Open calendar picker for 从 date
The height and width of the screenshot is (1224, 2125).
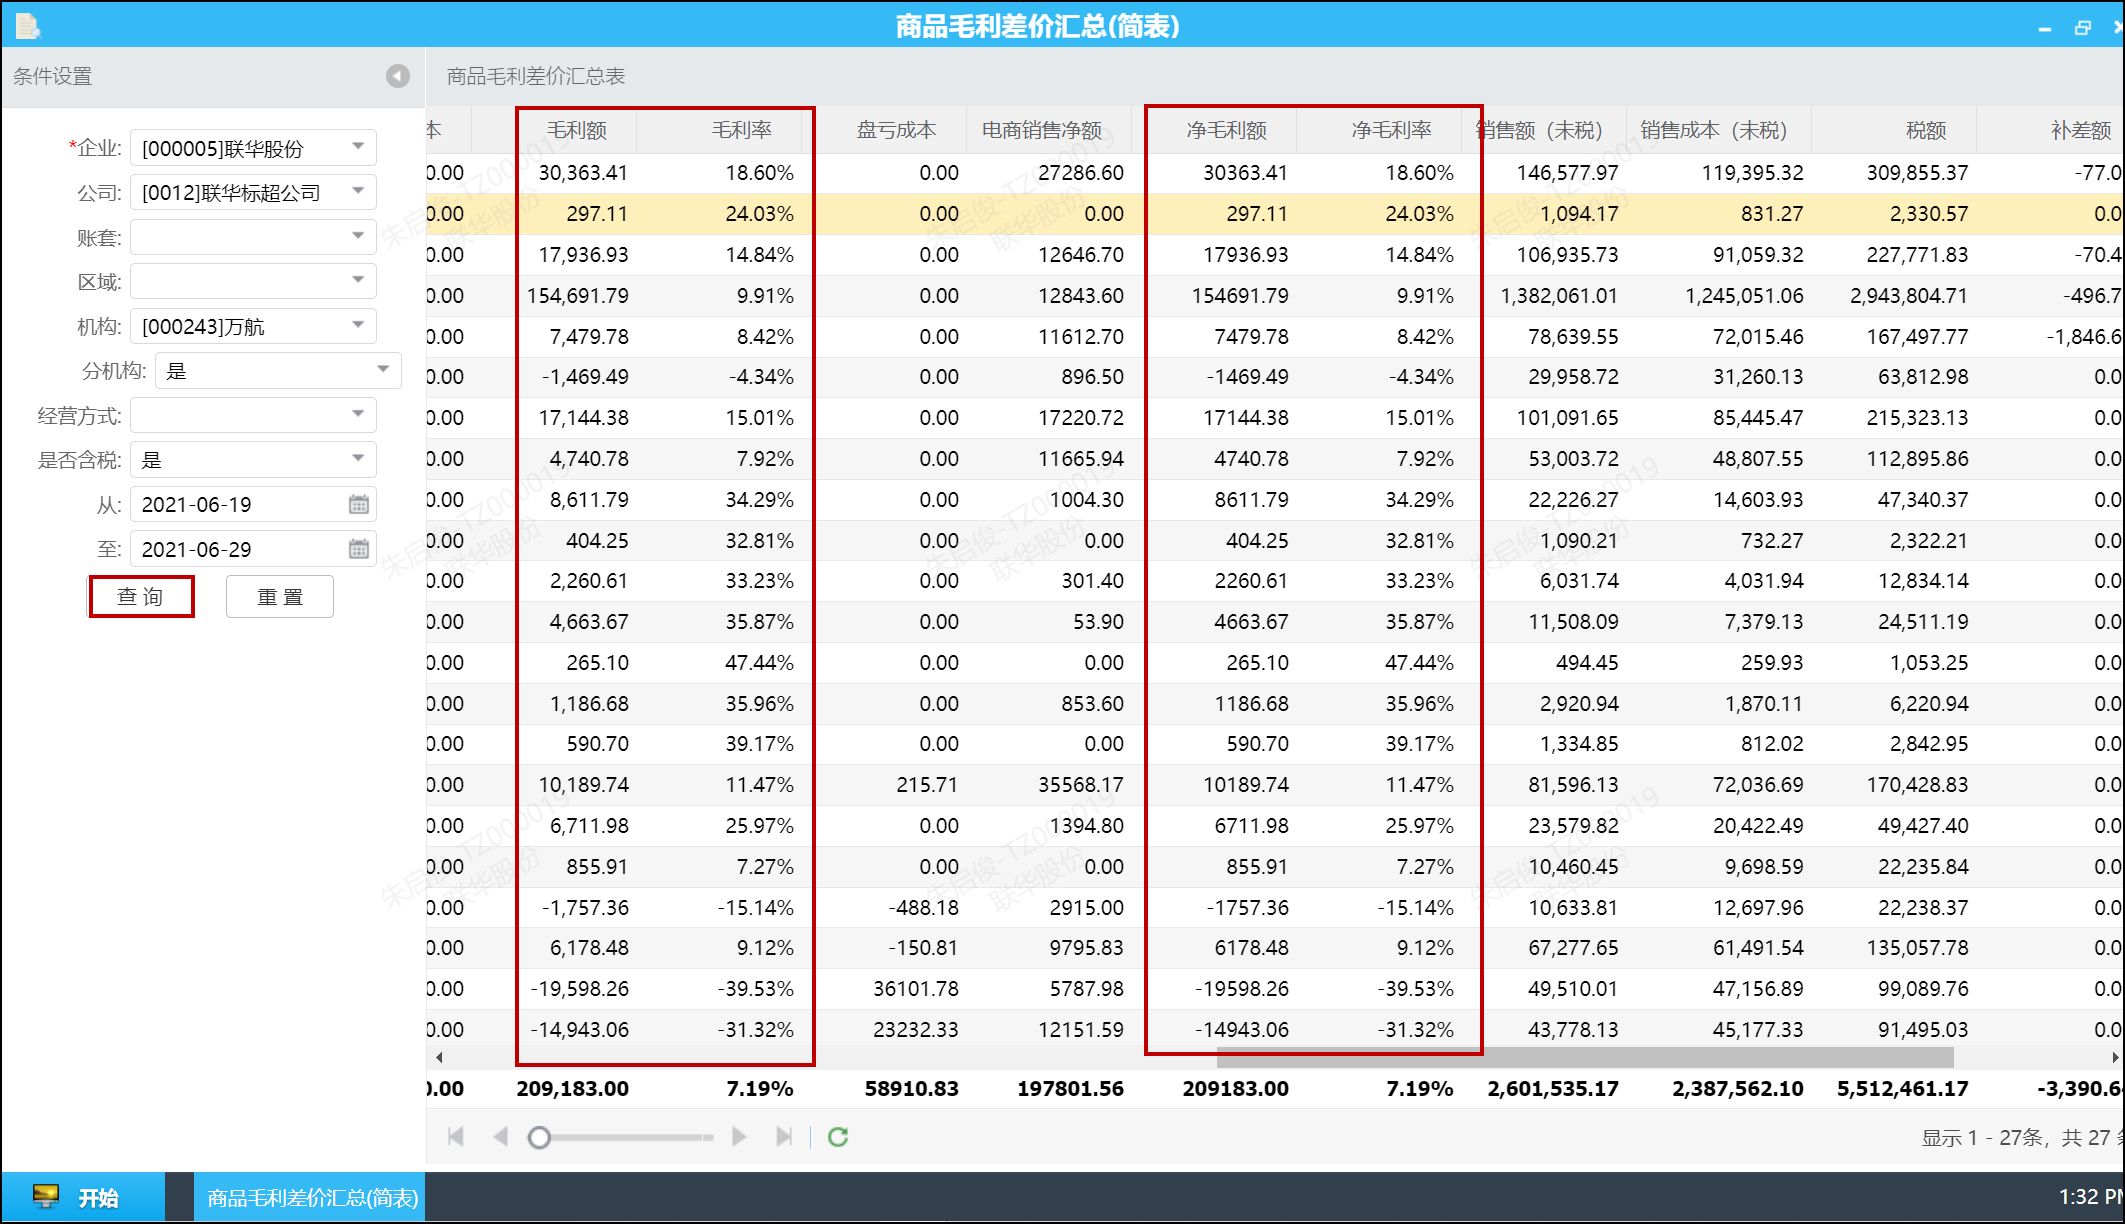coord(359,504)
